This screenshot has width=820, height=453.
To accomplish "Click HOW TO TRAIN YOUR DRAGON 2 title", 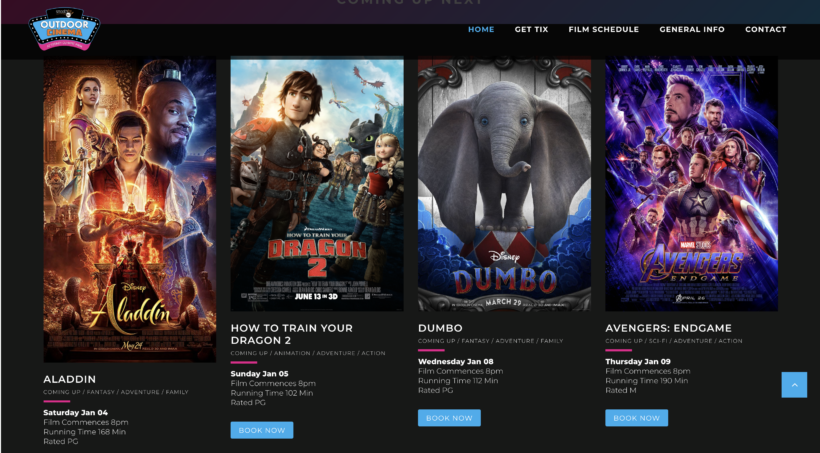I will pos(292,334).
